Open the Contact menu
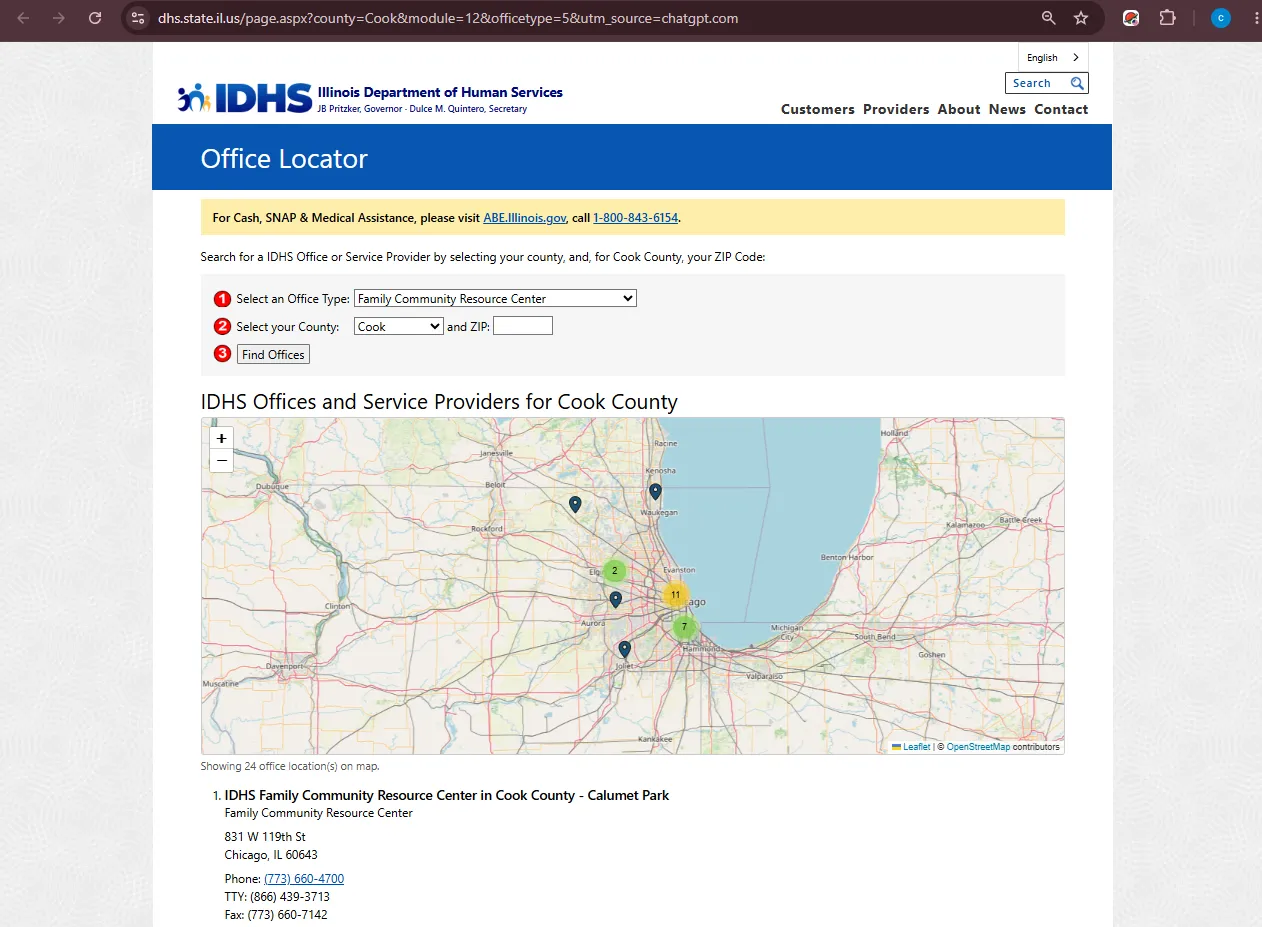Screen dimensions: 1262x927 click(1061, 109)
